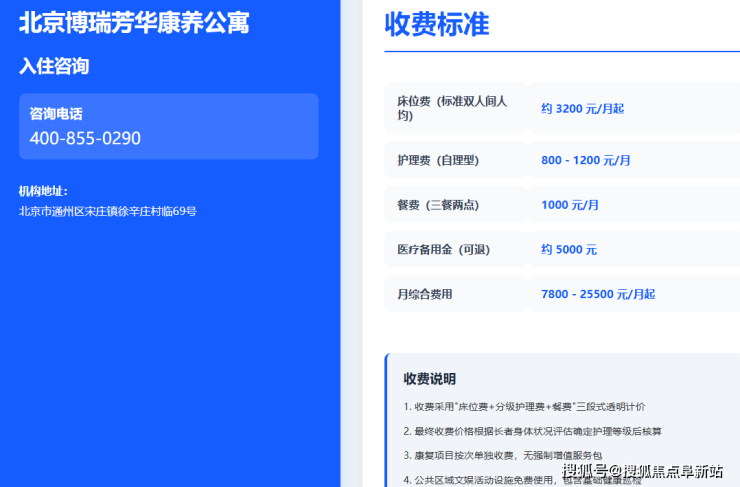
Task: Select note 3 about 康复项目按次单独收费
Action: 503,456
